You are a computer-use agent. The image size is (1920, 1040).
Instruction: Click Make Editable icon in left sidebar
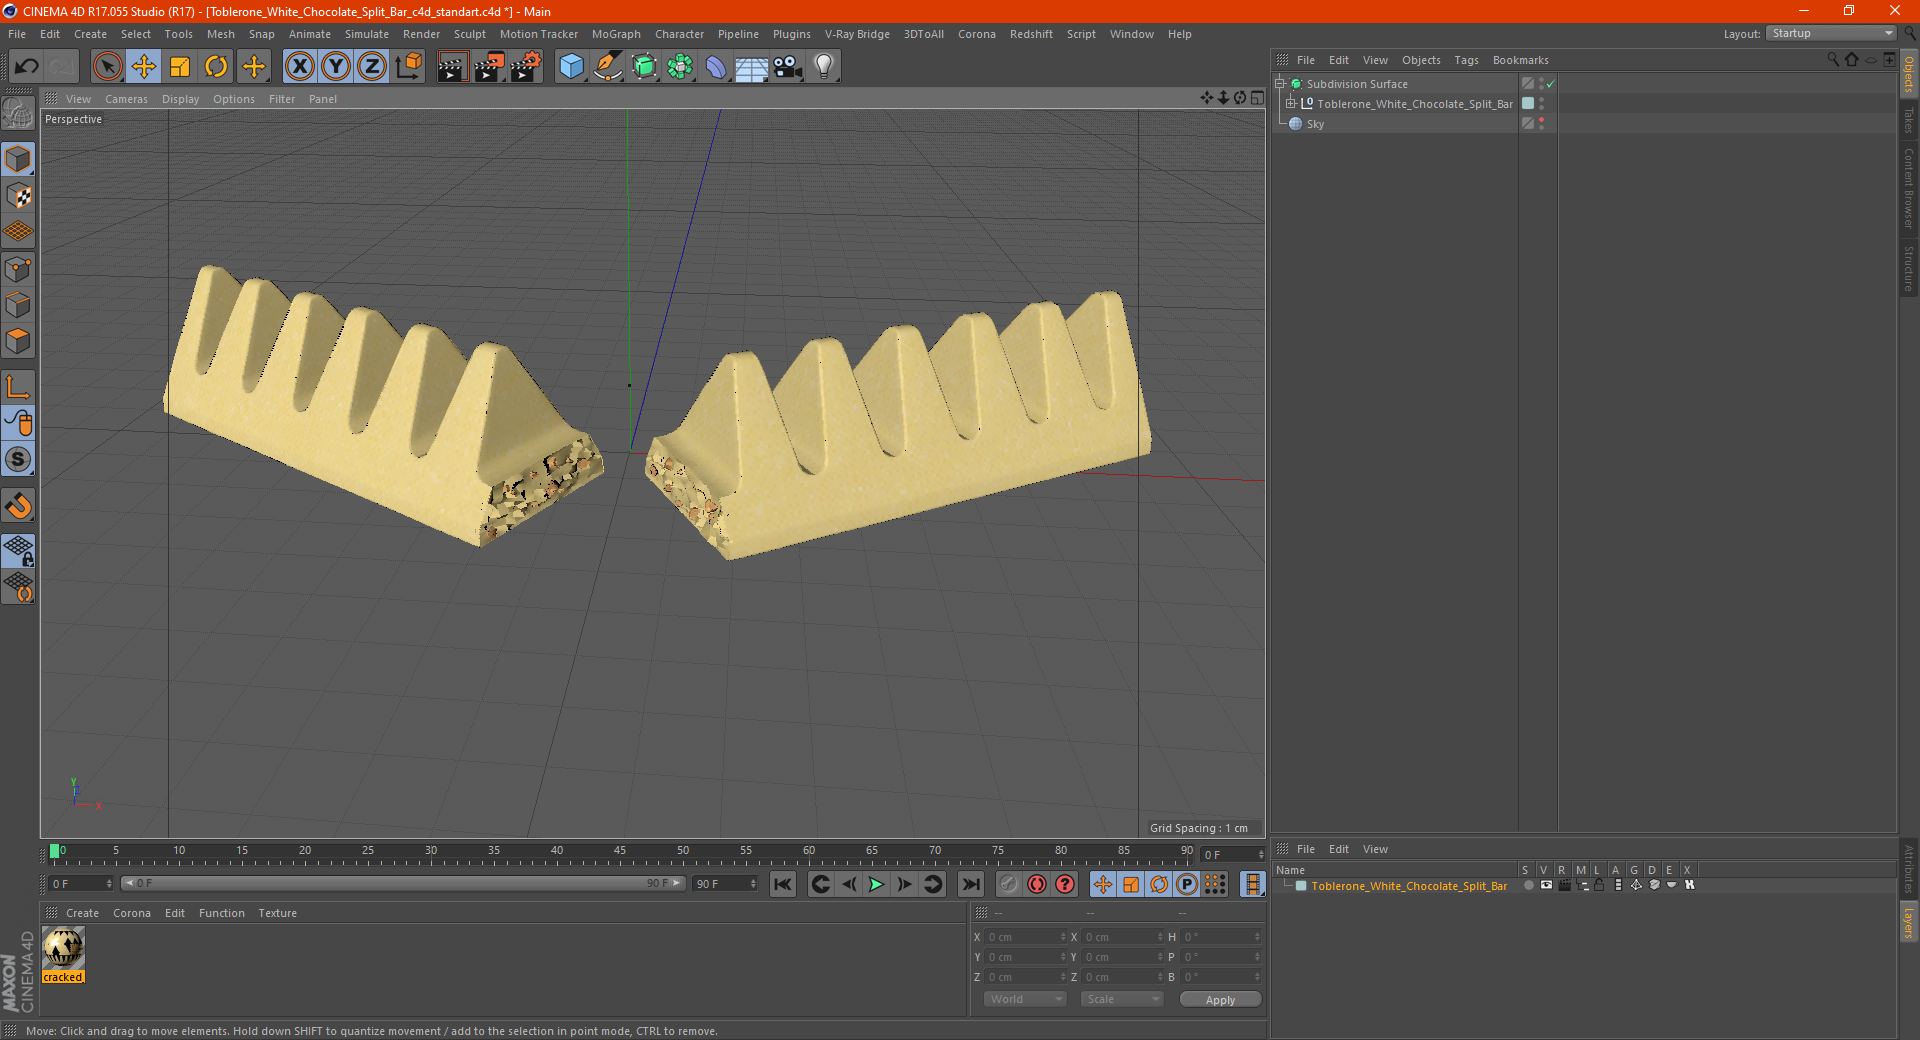18,114
